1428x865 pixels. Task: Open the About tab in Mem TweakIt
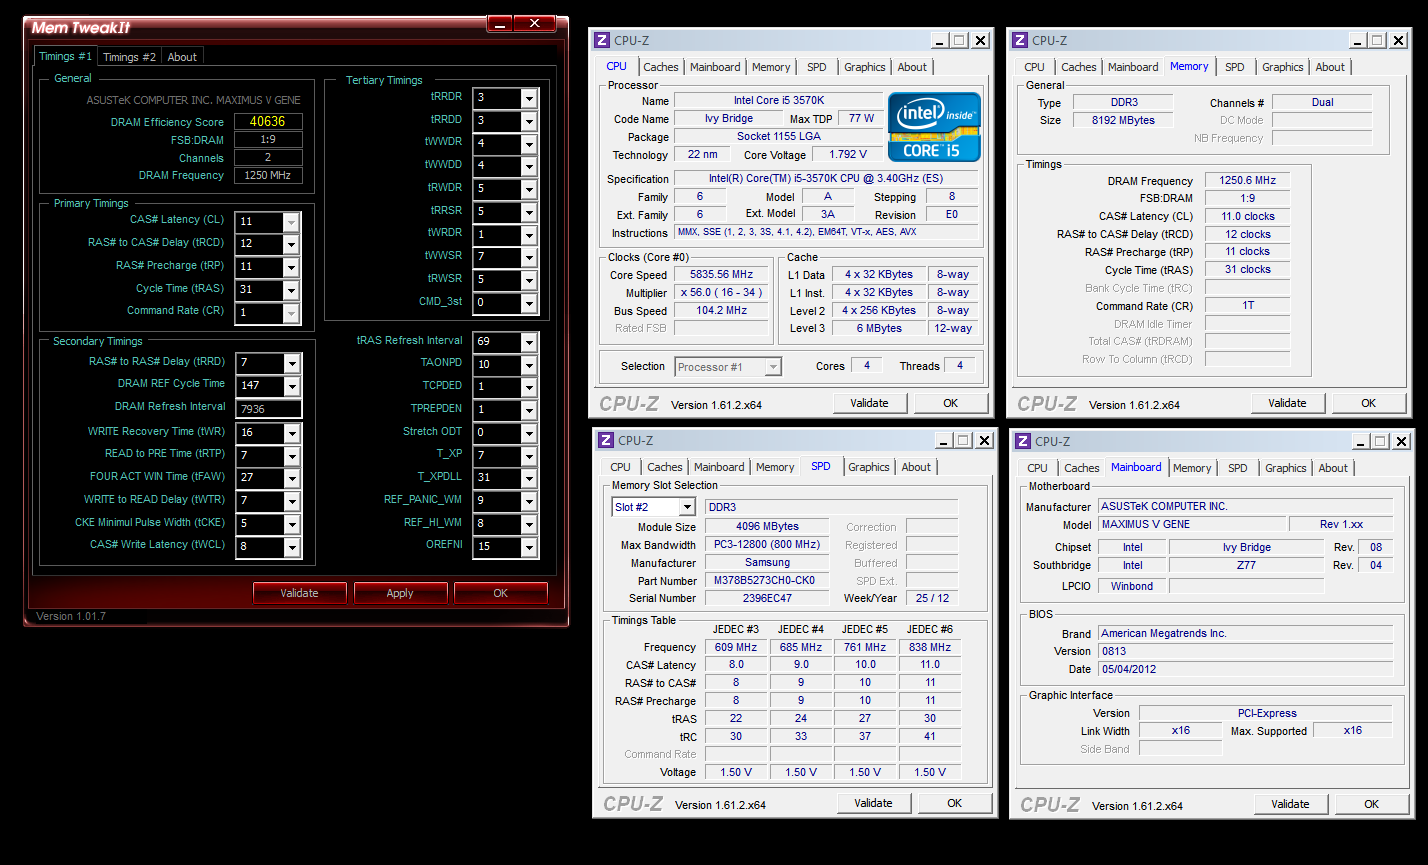coord(182,57)
